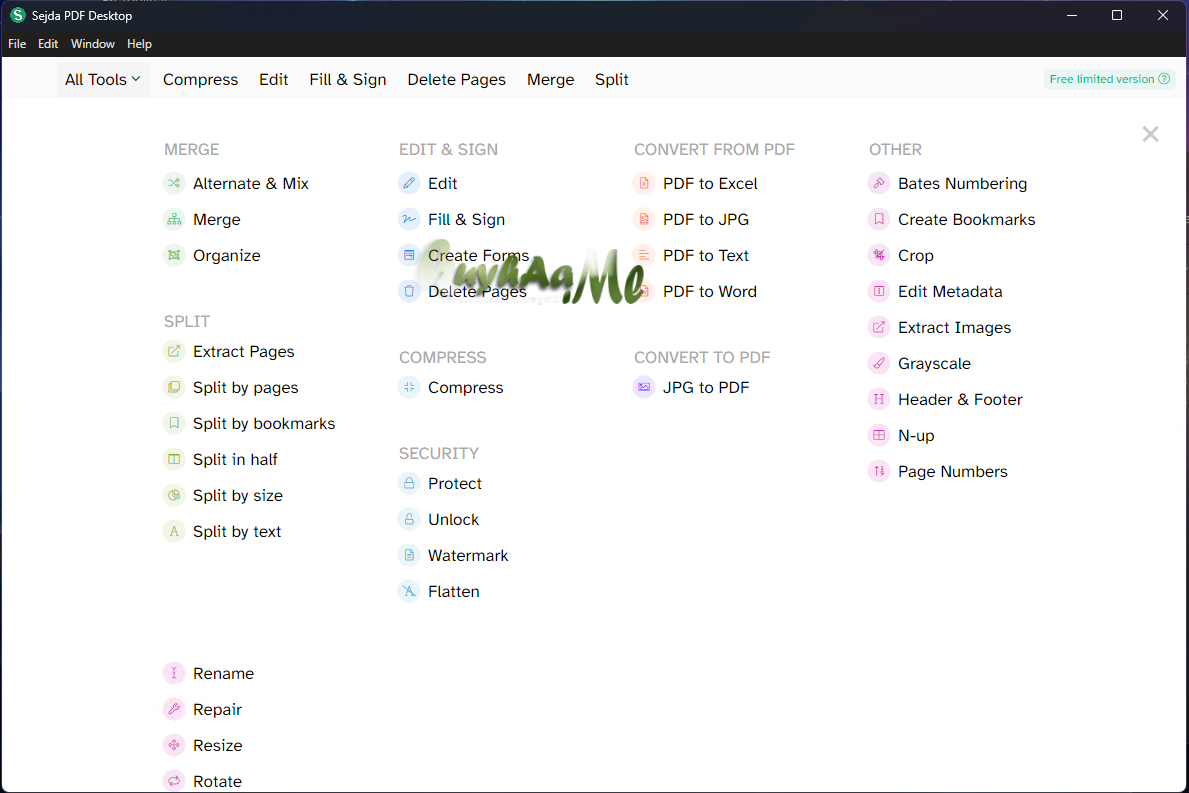This screenshot has width=1189, height=793.
Task: Select Delete Pages in top toolbar
Action: click(x=456, y=80)
